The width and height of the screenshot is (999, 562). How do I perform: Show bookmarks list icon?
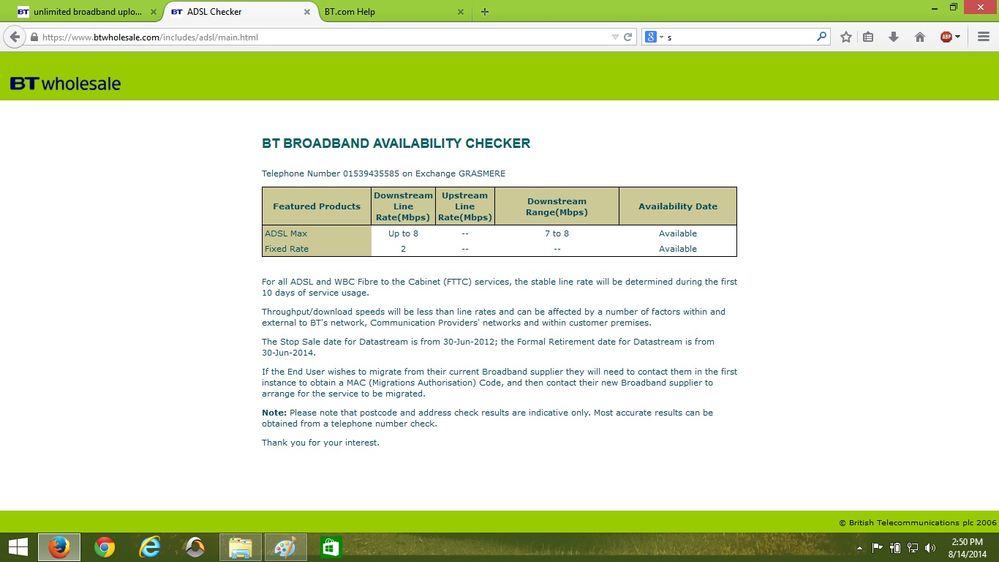click(868, 37)
